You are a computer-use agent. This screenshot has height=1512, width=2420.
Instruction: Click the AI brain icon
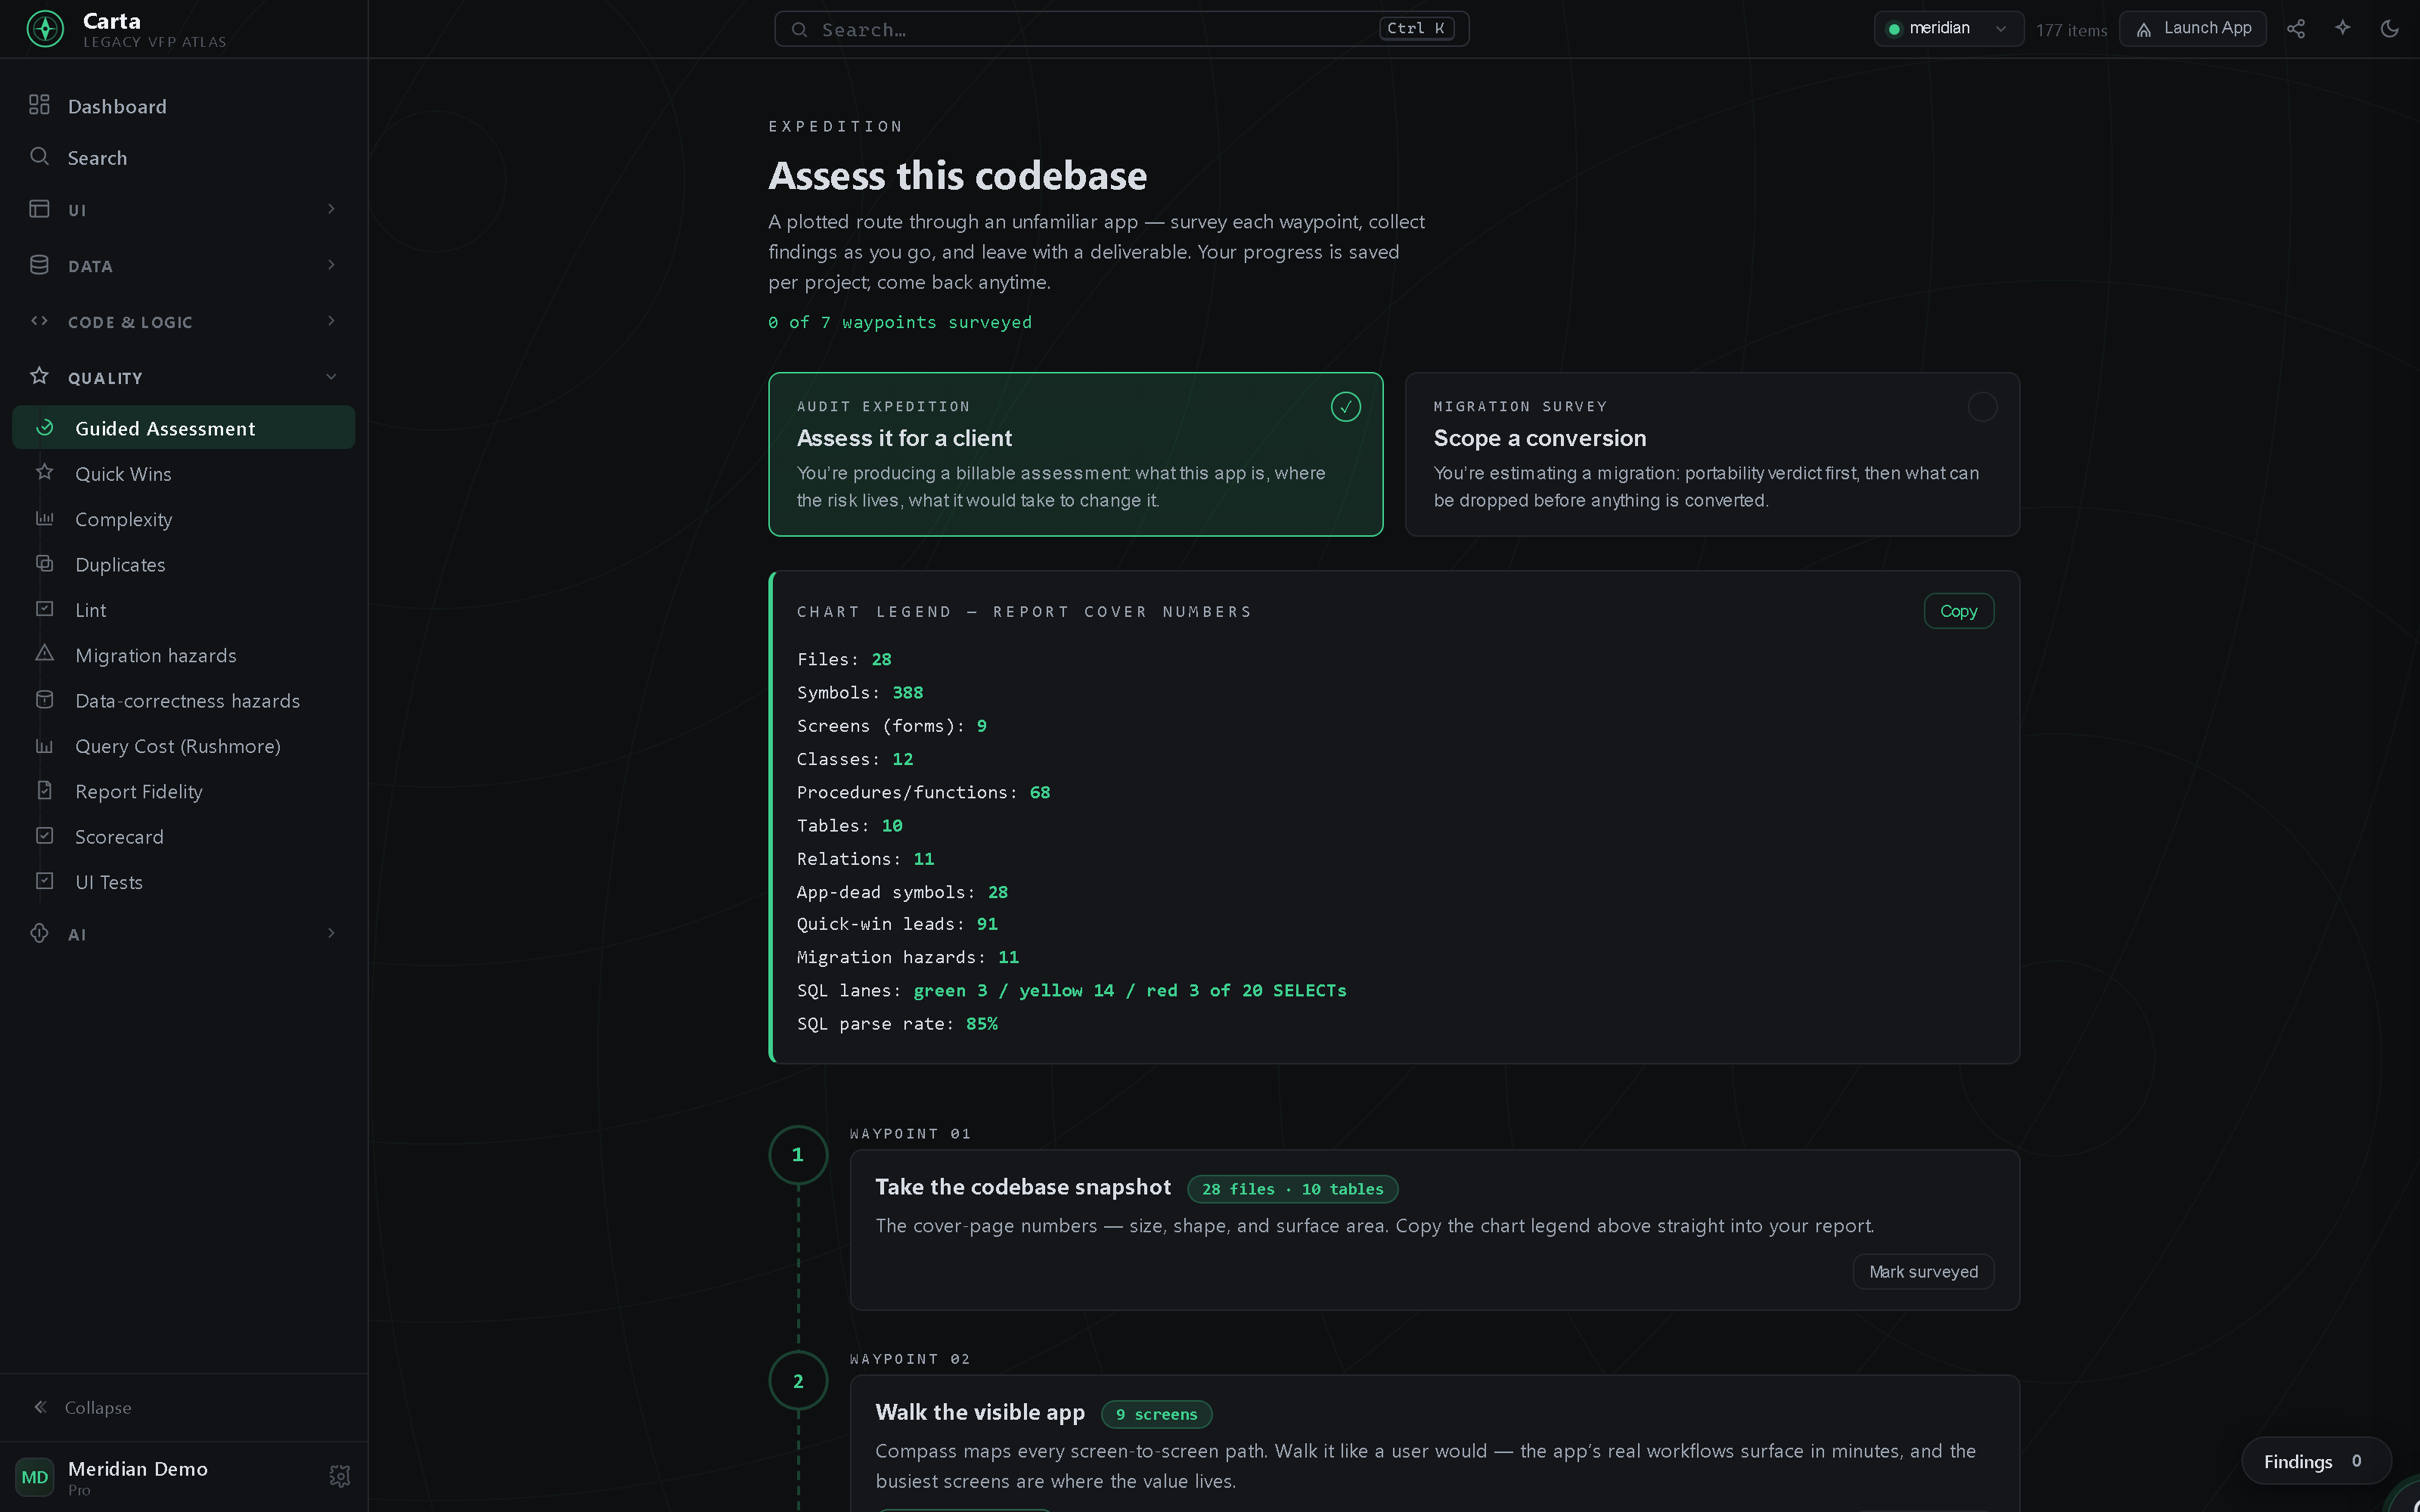coord(39,933)
